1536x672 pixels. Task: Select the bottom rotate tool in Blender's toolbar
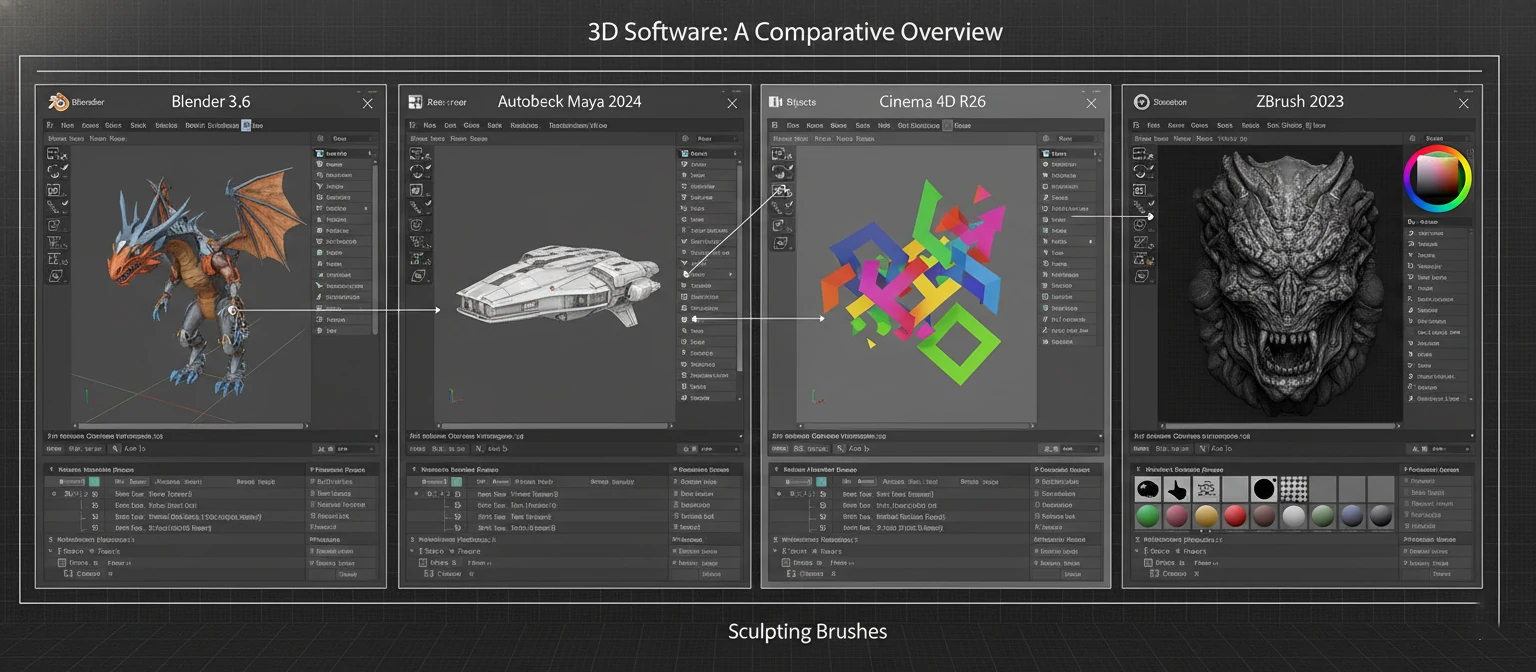coord(55,274)
